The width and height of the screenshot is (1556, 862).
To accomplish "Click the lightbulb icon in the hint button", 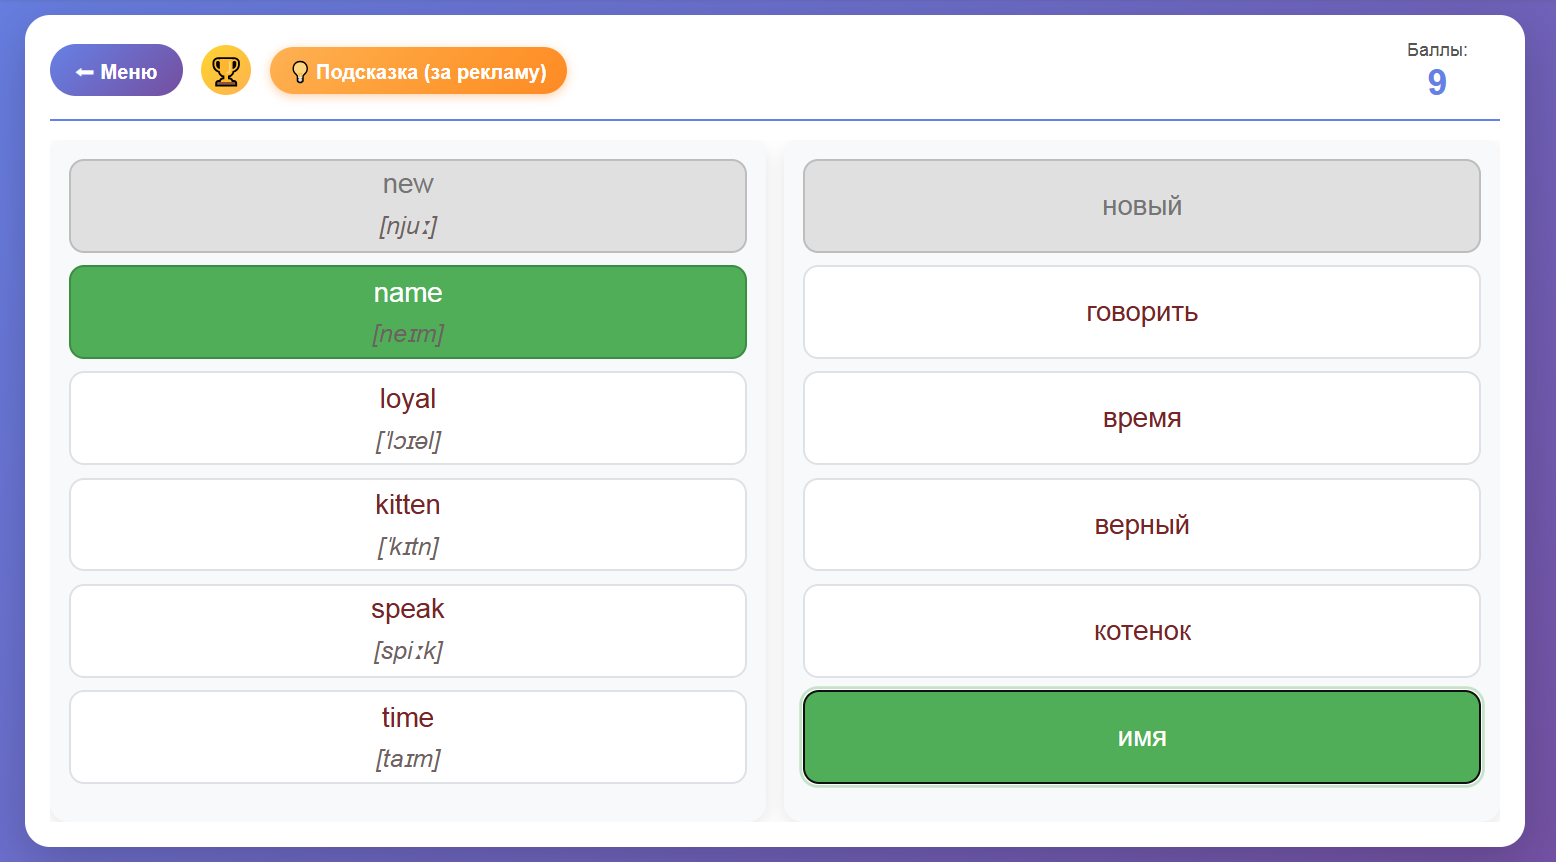I will point(298,72).
